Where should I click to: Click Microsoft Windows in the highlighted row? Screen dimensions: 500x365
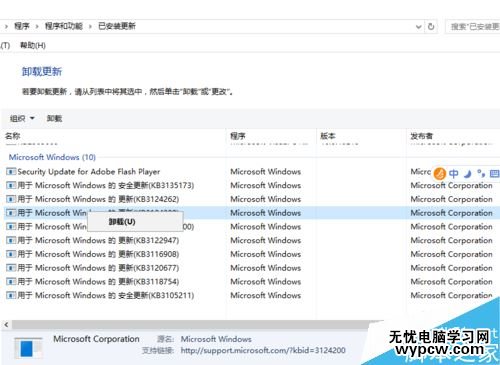pyautogui.click(x=266, y=213)
